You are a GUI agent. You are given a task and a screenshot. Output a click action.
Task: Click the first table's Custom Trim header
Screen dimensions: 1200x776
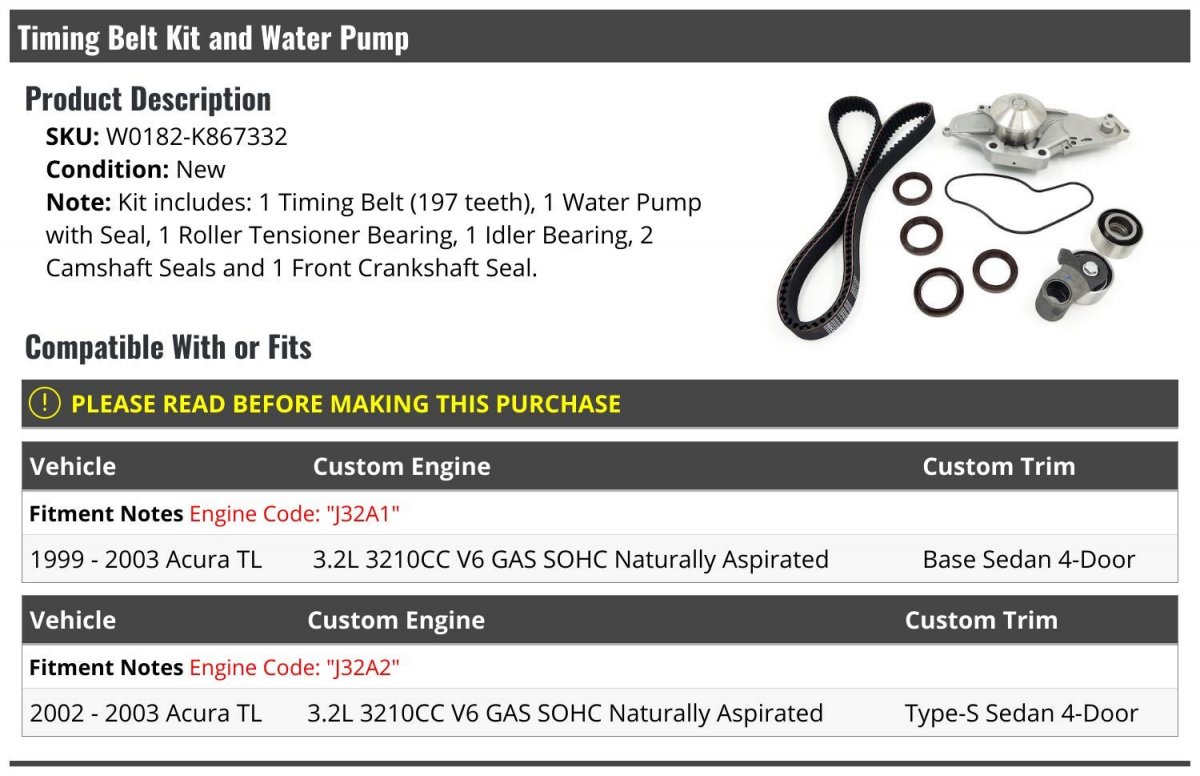(999, 467)
